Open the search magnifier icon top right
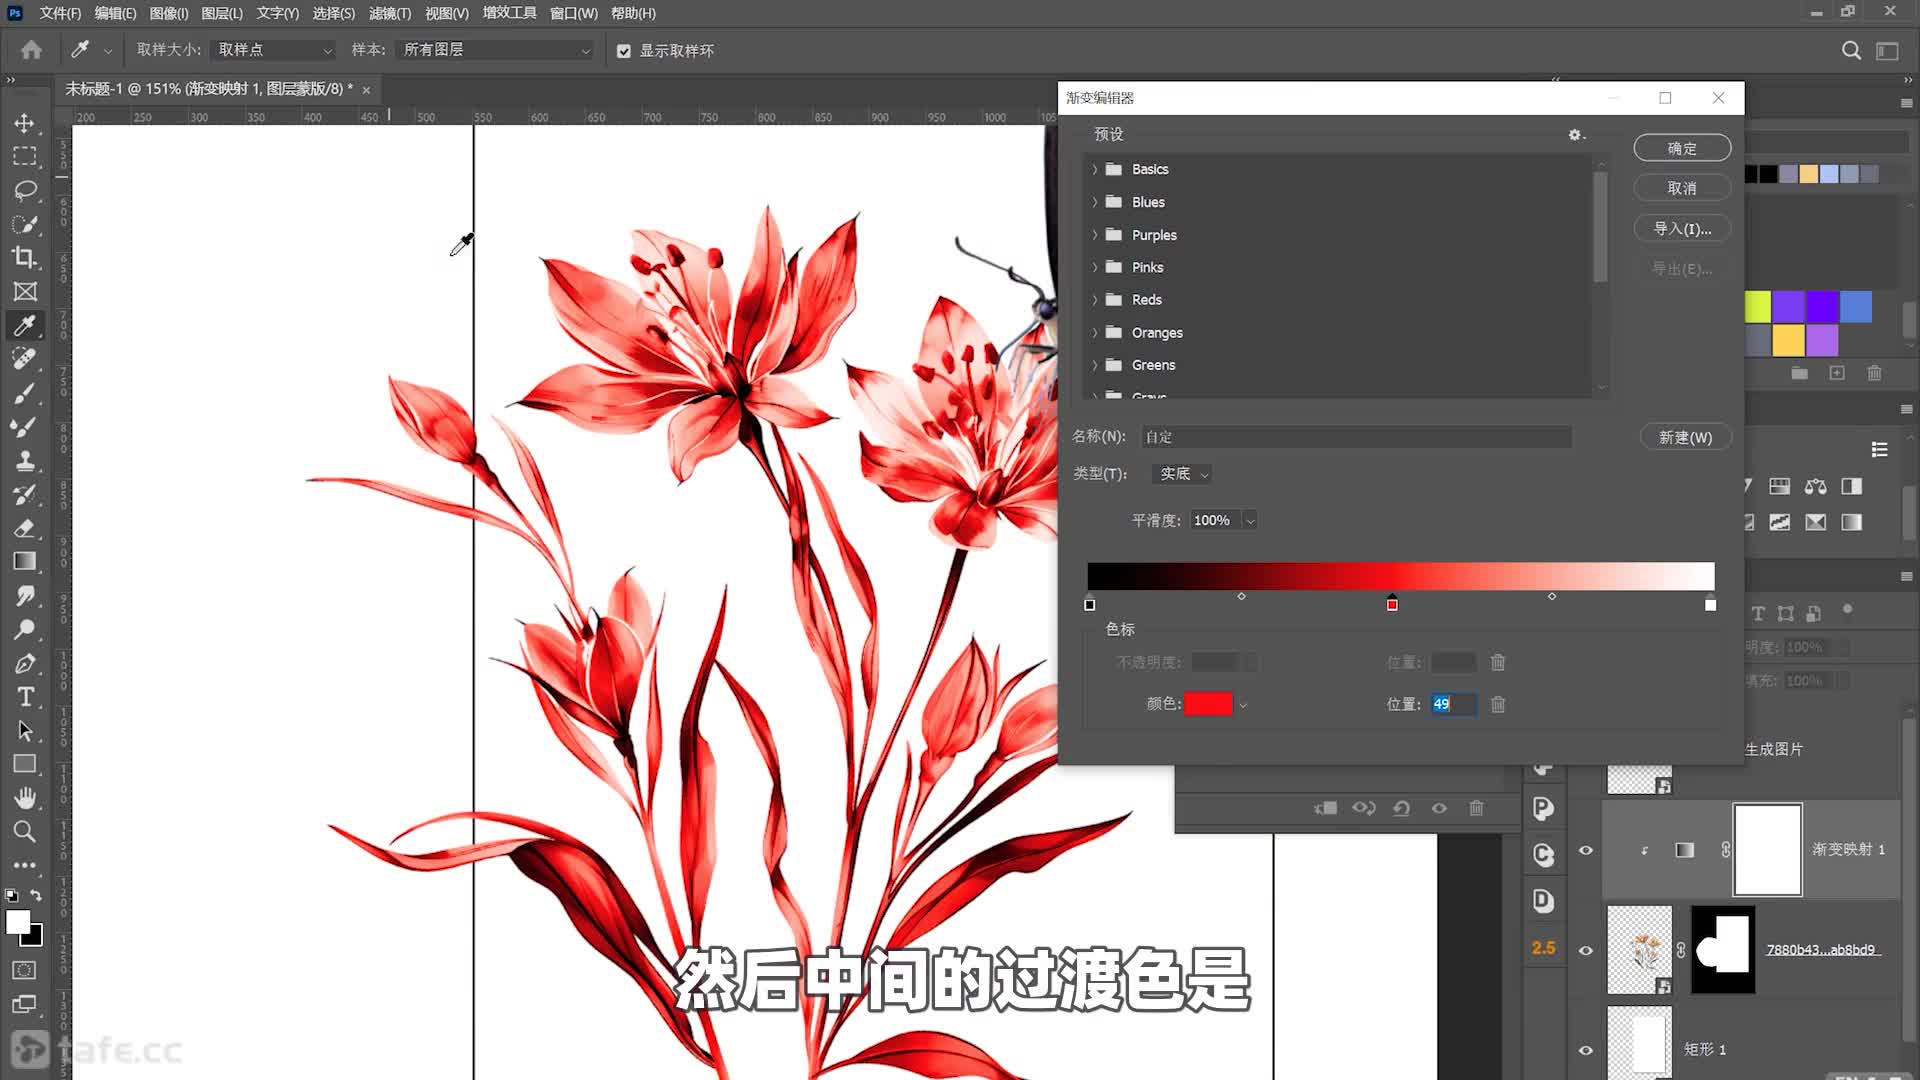Screen dimensions: 1920x1080 coord(1851,50)
